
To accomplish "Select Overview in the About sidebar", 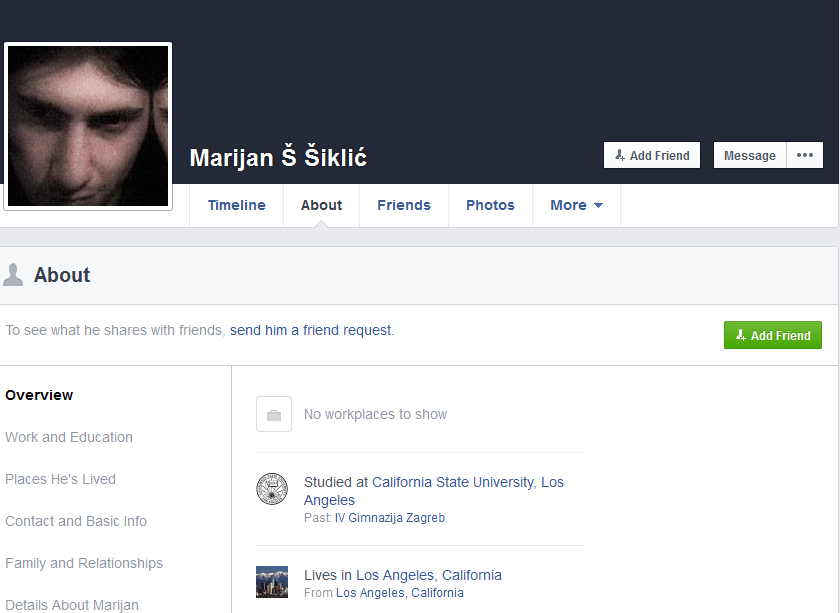I will tap(39, 395).
